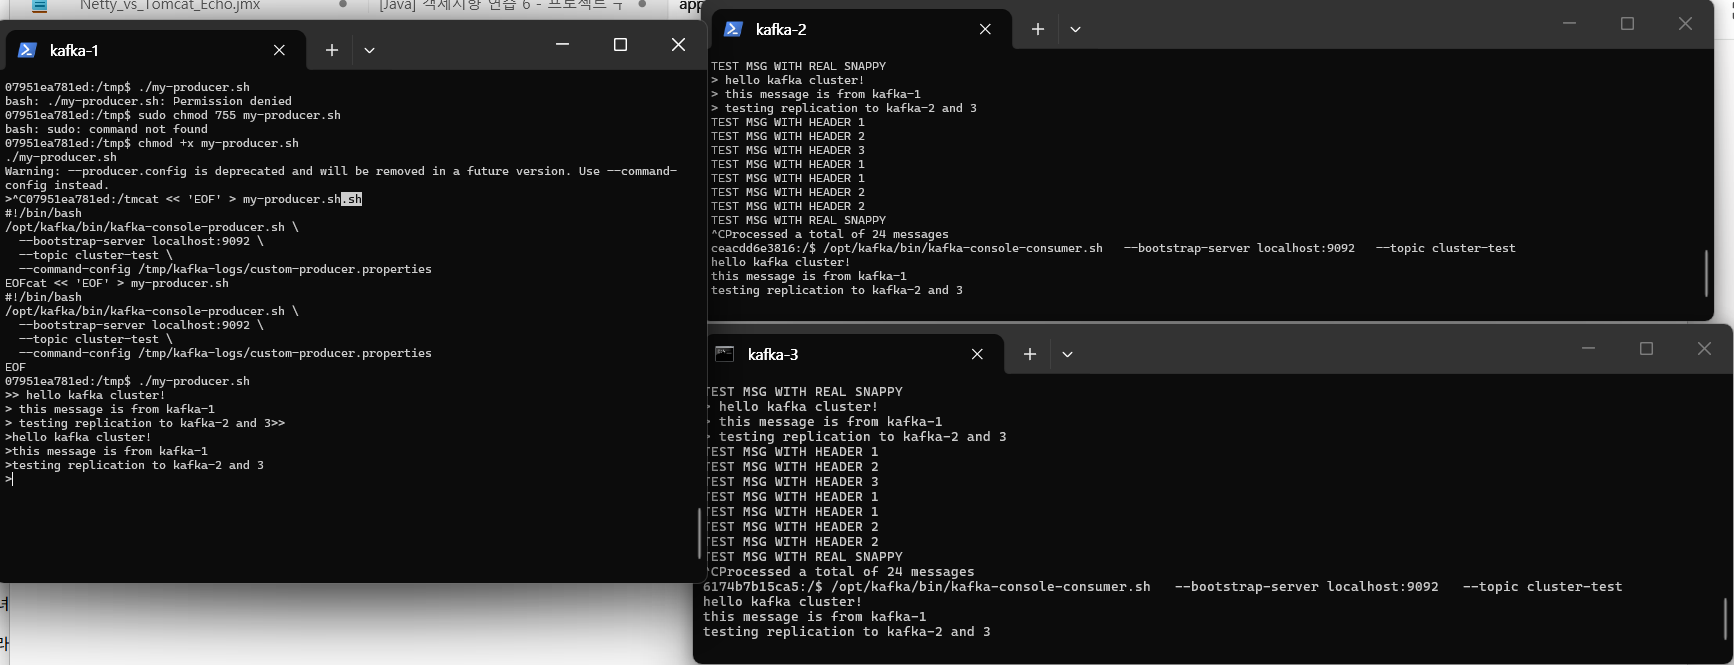Expand profile dropdown in kafka-1 window
Viewport: 1734px width, 665px height.
click(369, 50)
